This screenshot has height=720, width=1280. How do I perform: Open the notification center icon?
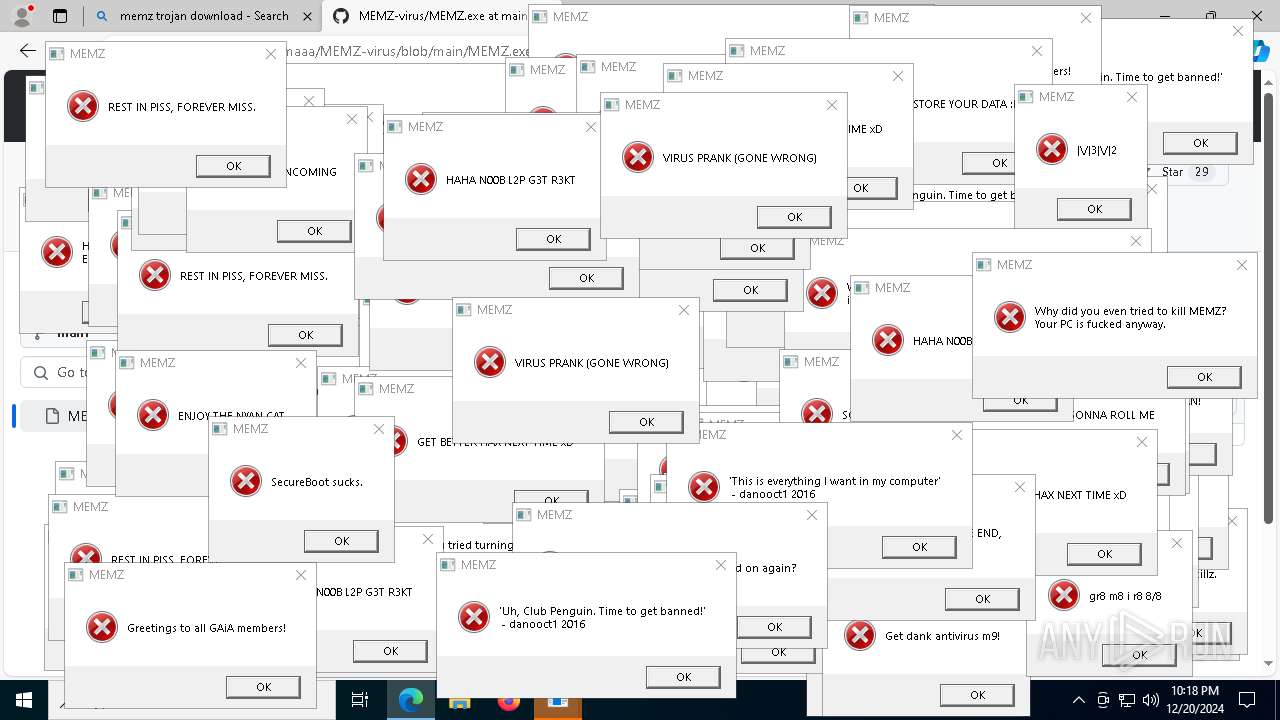point(1247,700)
